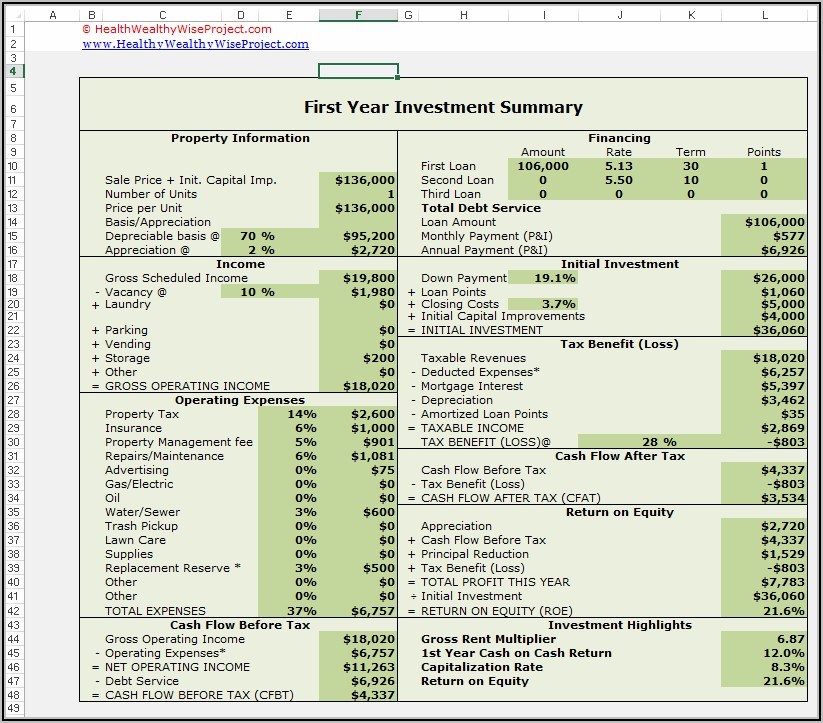
Task: Select the column L header
Action: click(x=765, y=15)
